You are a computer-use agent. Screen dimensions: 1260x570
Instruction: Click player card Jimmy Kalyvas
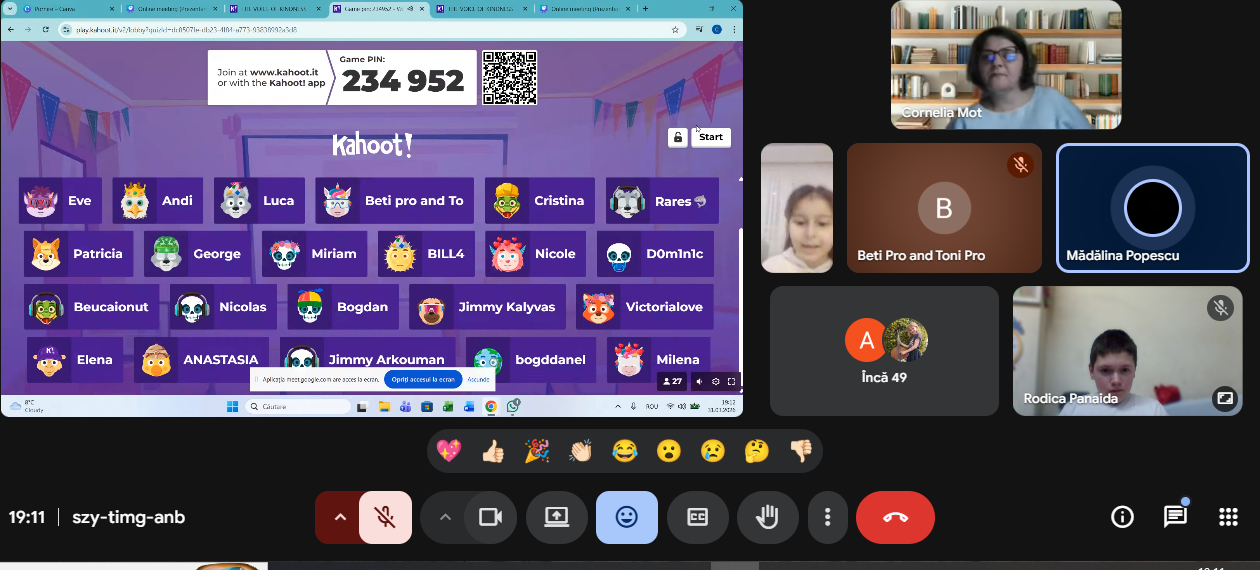pyautogui.click(x=487, y=307)
